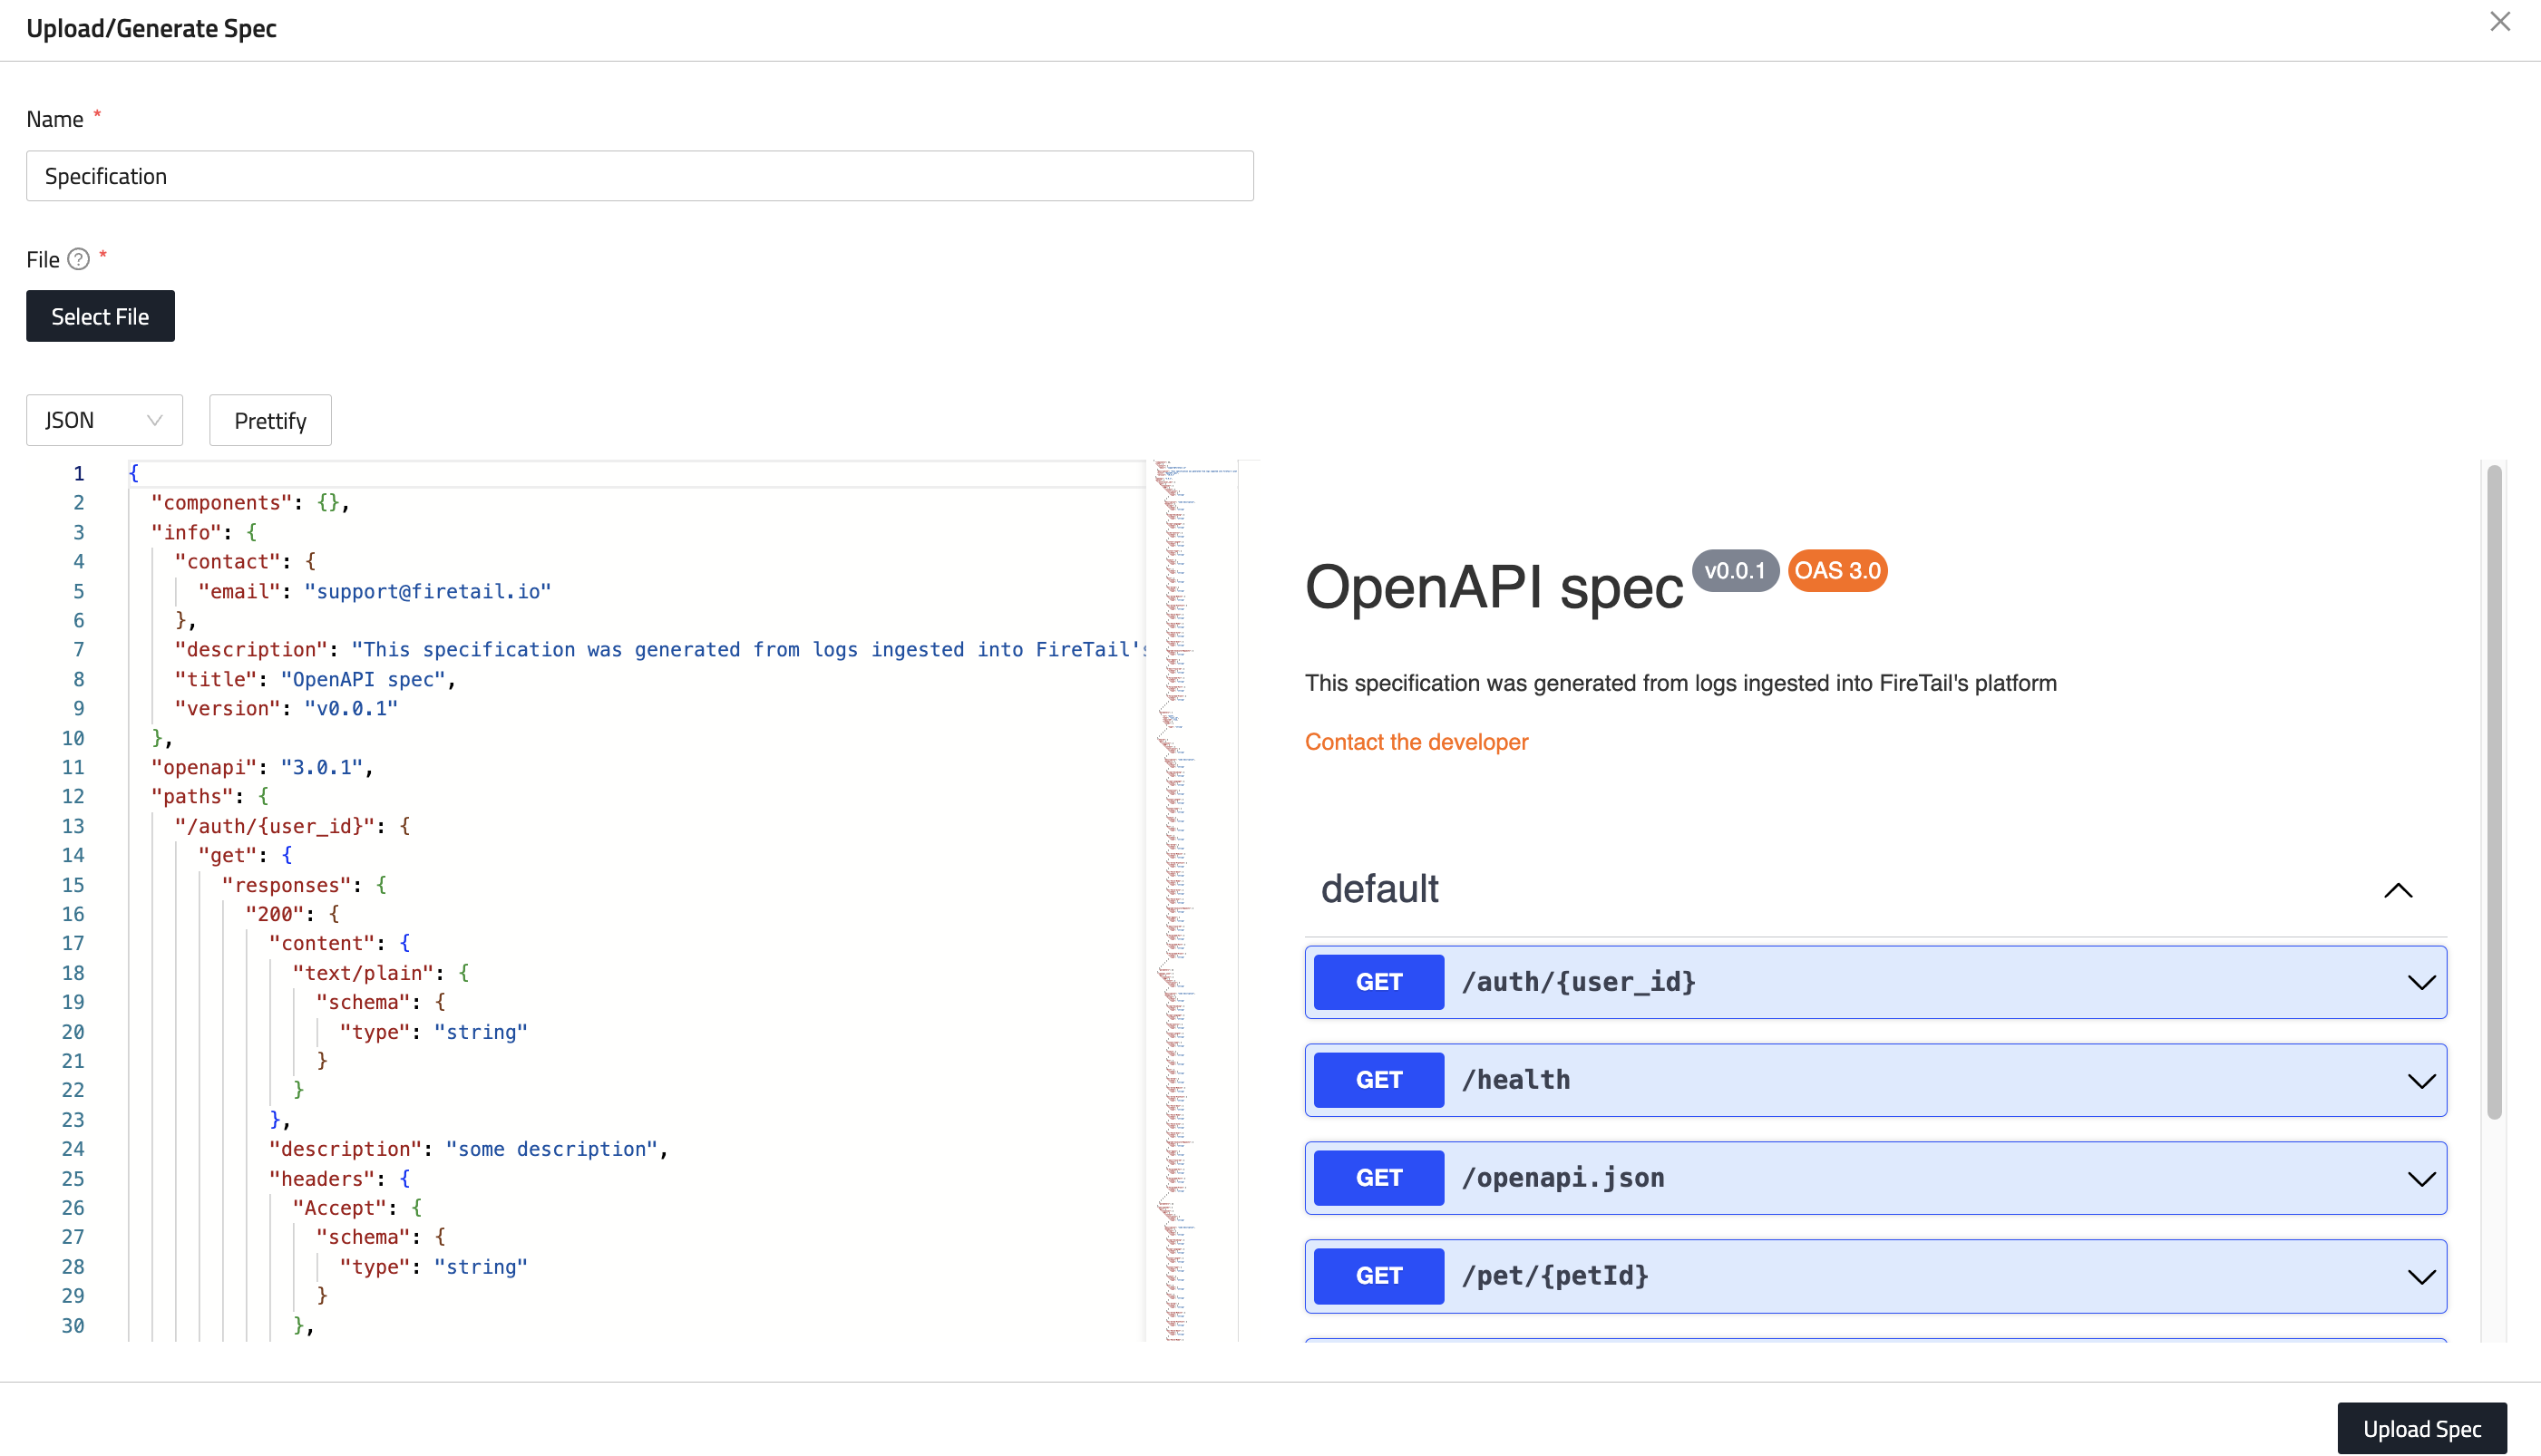Click the GET badge for /openapi.json
Viewport: 2541px width, 1456px height.
[1378, 1178]
